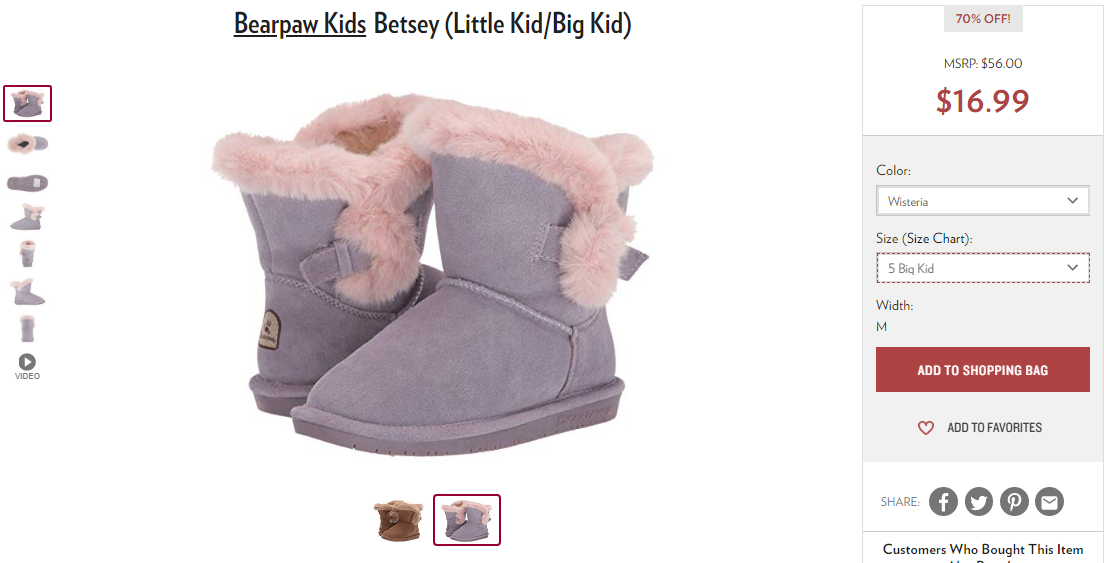Viewport: 1104px width, 563px height.
Task: Expand the Size dropdown showing 5 Big Kid
Action: pyautogui.click(x=982, y=268)
